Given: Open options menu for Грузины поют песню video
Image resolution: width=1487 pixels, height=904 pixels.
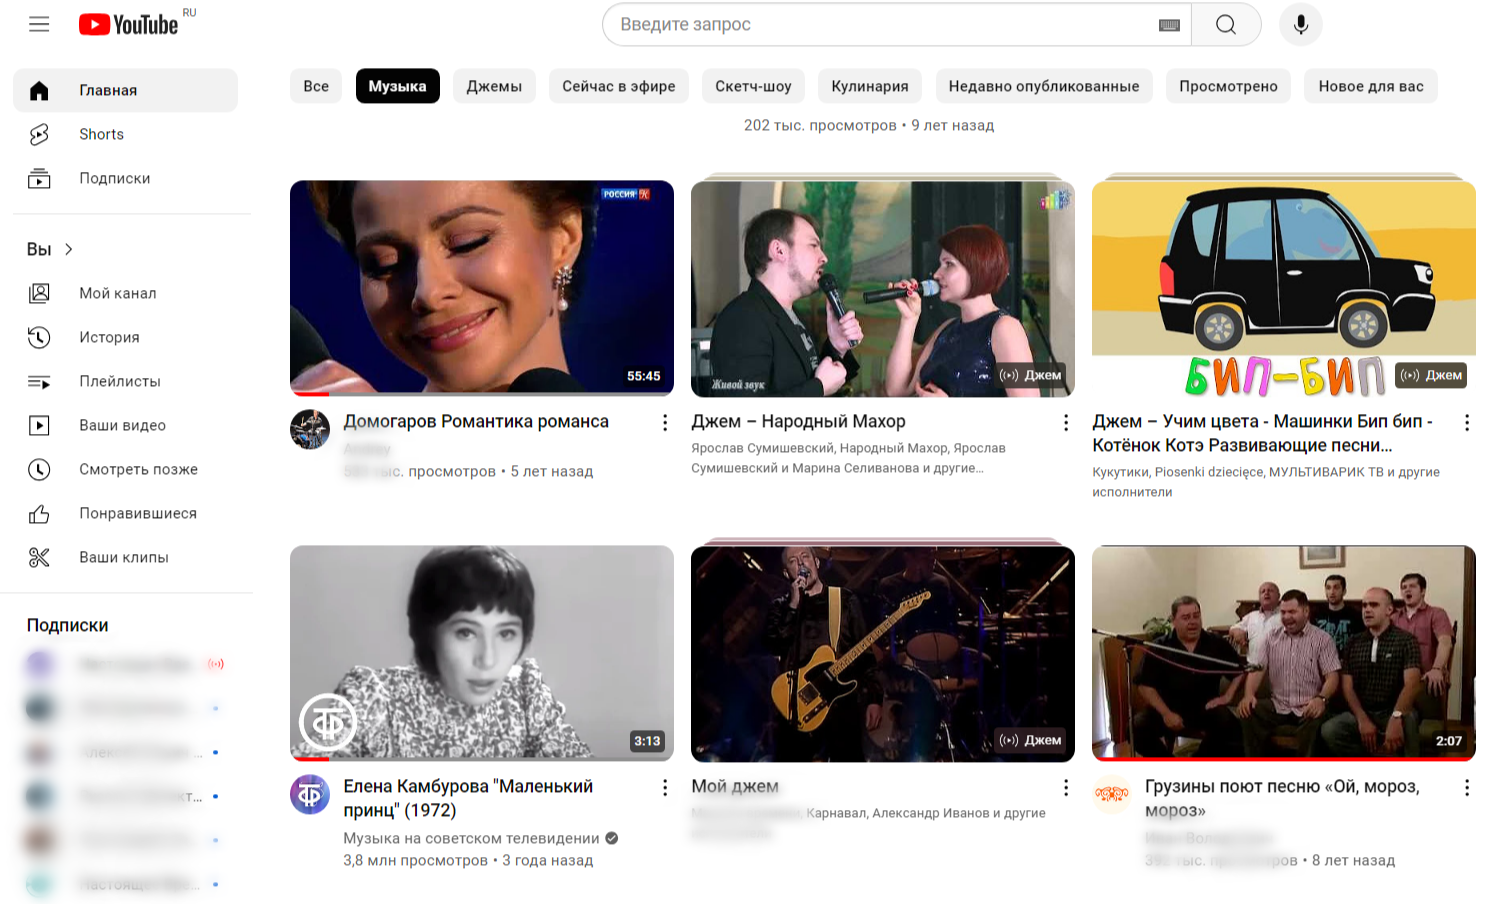Looking at the screenshot, I should (1466, 788).
